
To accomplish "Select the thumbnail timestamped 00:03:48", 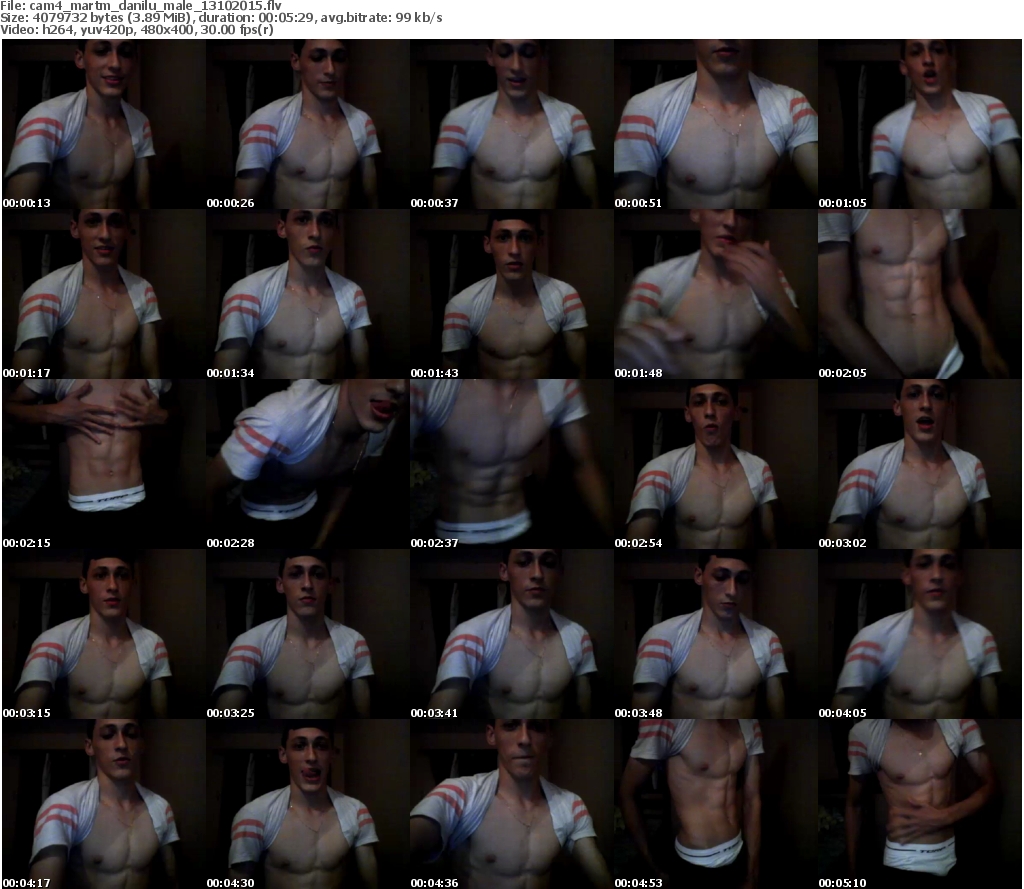I will pos(716,634).
